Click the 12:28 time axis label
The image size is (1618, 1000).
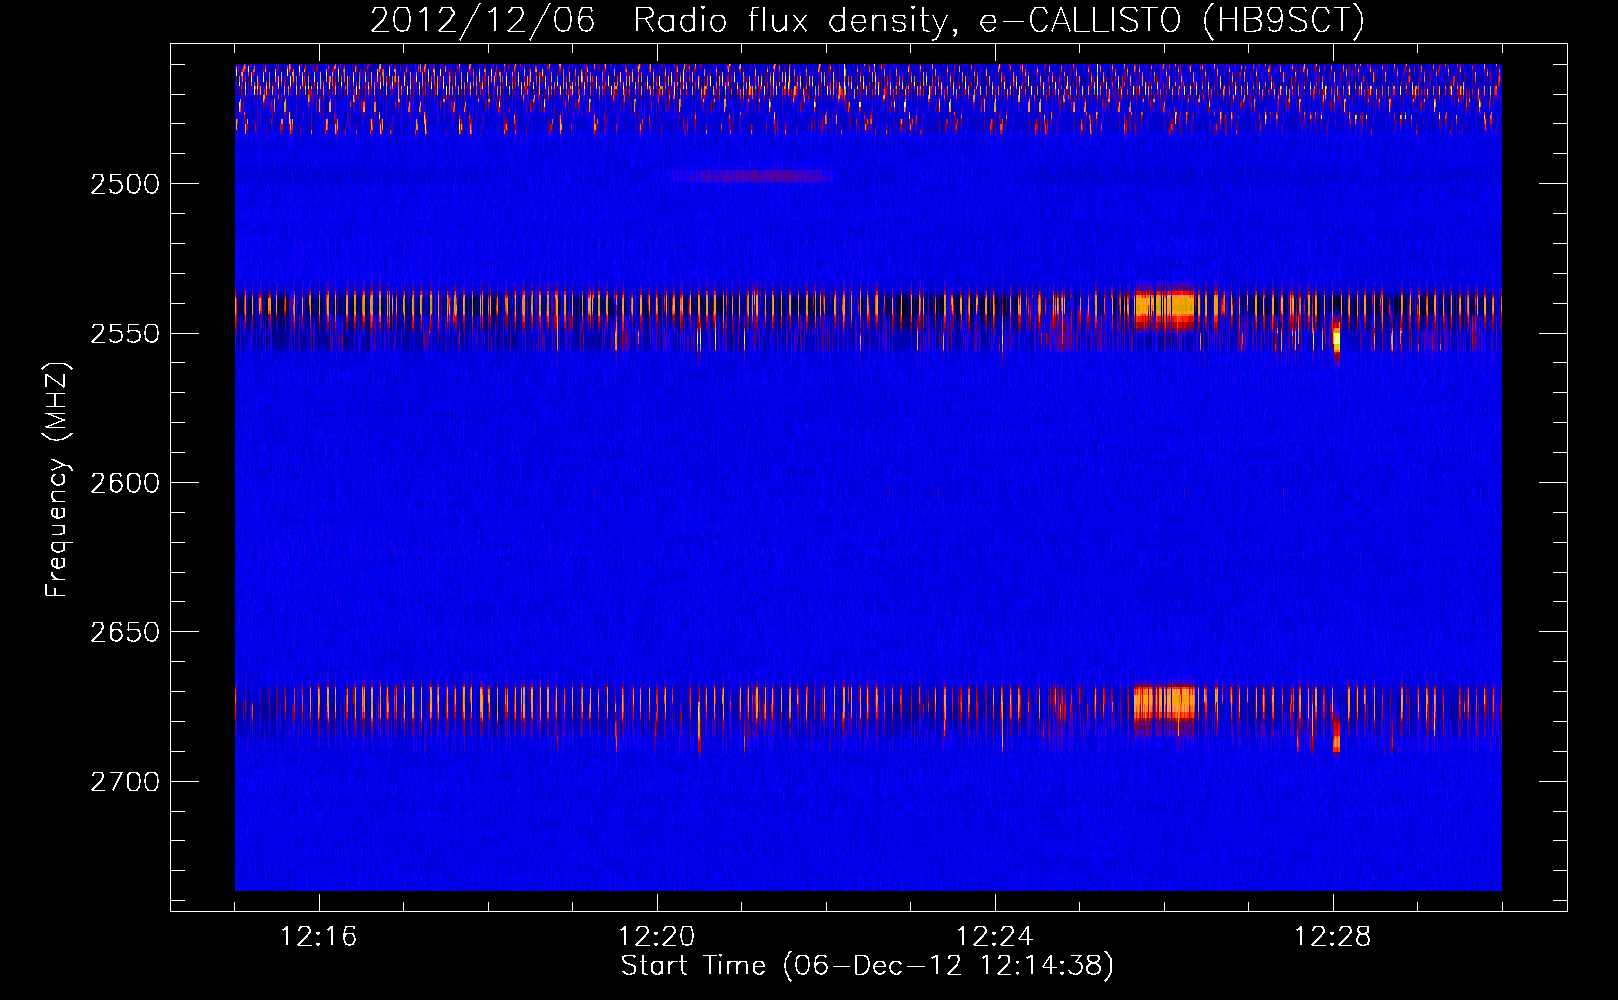pos(1333,937)
